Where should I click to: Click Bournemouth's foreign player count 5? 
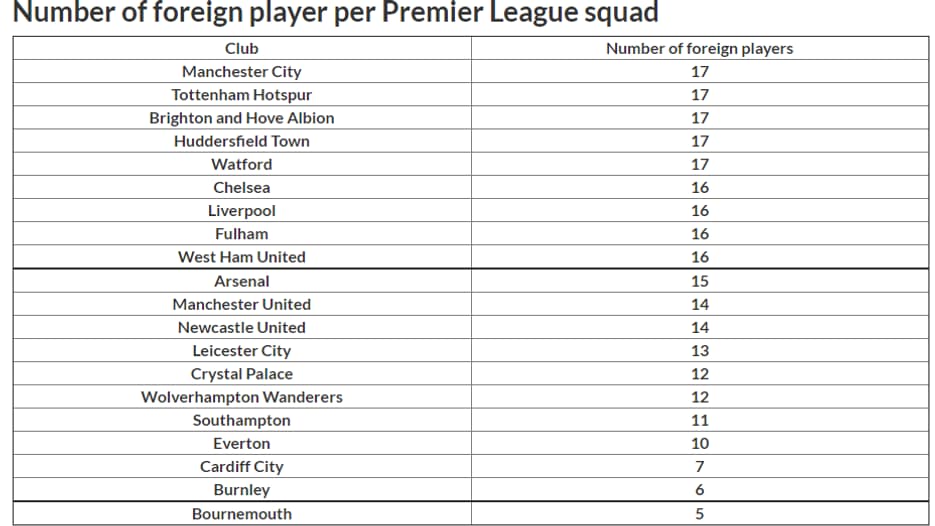699,514
